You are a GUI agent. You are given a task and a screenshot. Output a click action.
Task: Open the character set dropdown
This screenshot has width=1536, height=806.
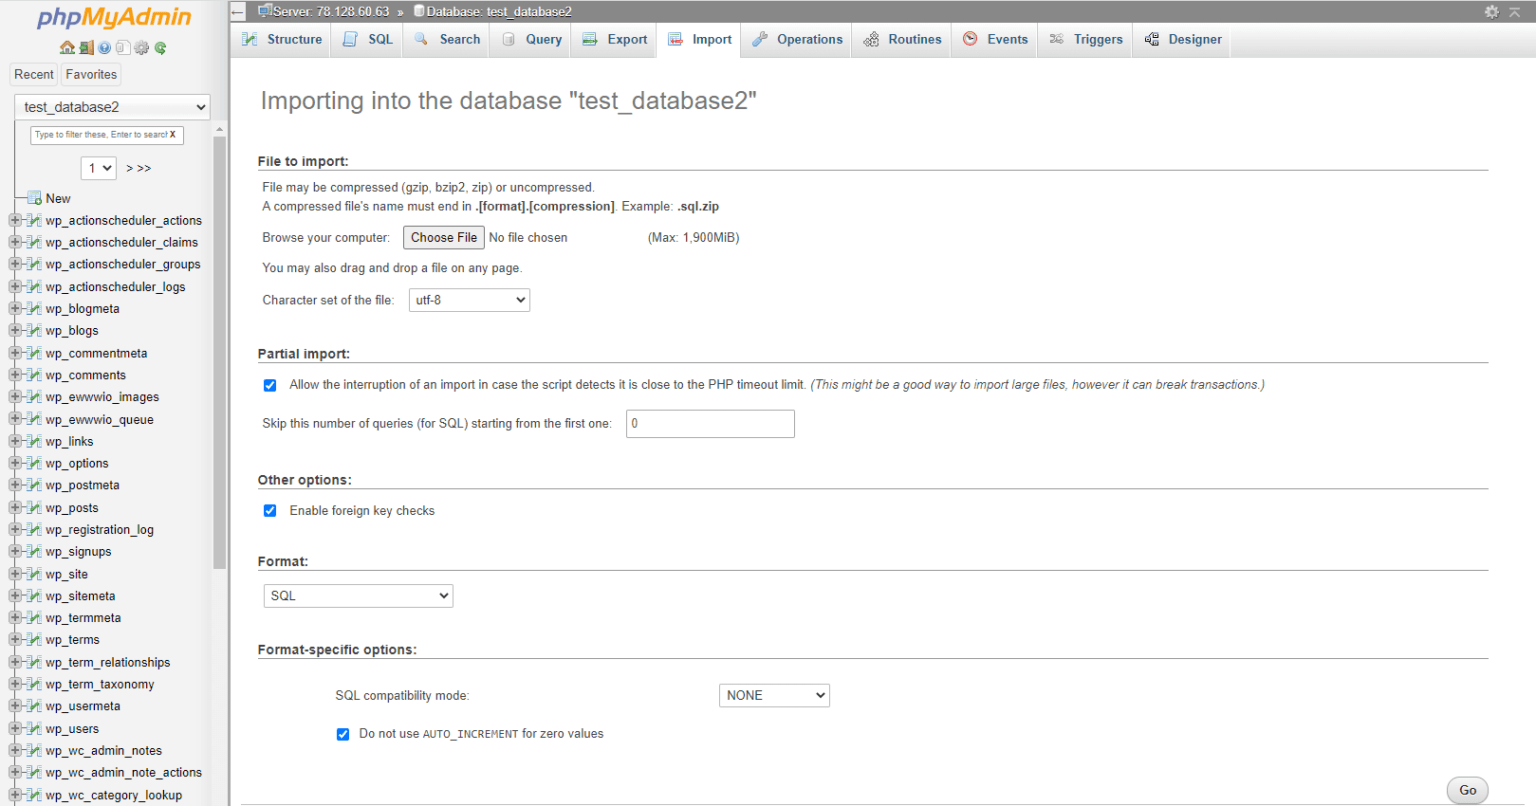468,299
